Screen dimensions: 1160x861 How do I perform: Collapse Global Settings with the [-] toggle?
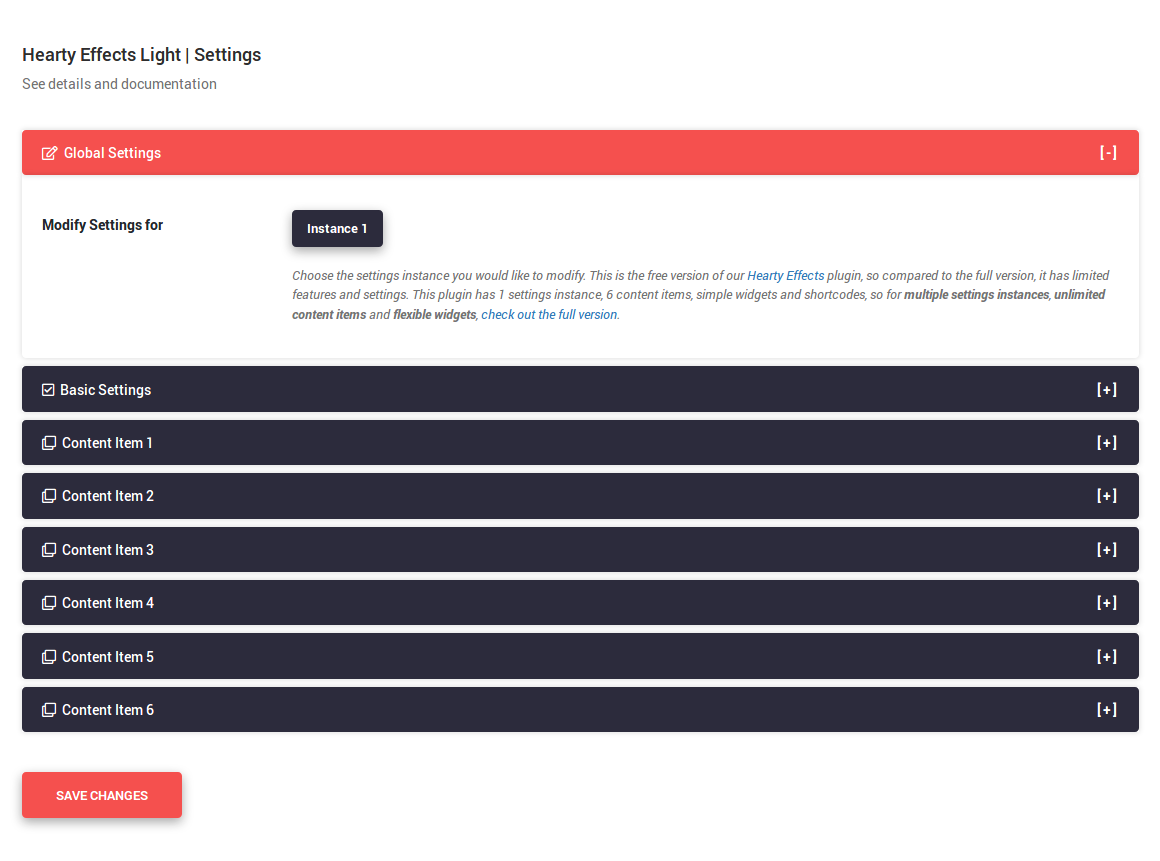[1107, 152]
